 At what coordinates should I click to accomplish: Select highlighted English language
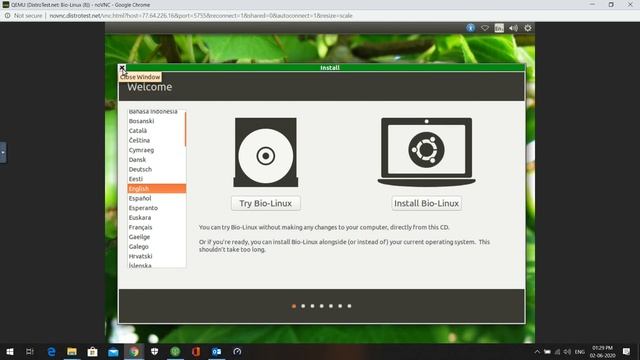[157, 189]
